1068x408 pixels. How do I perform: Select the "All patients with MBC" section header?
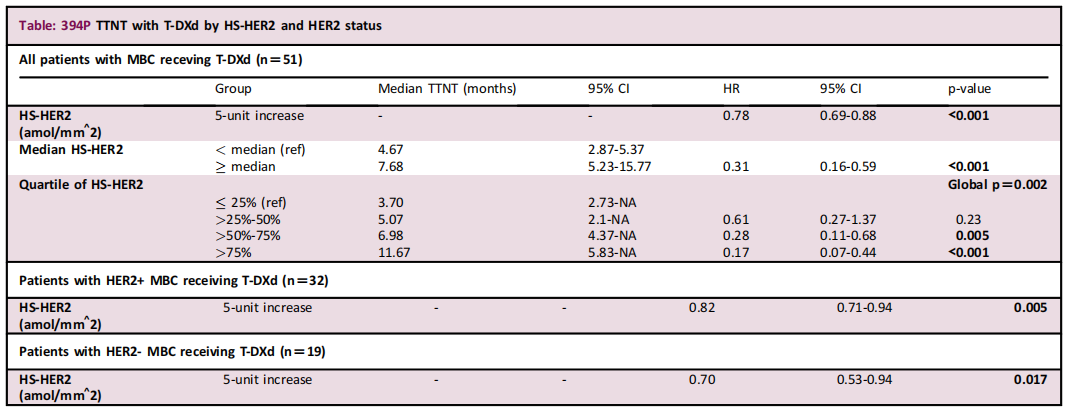pyautogui.click(x=161, y=60)
